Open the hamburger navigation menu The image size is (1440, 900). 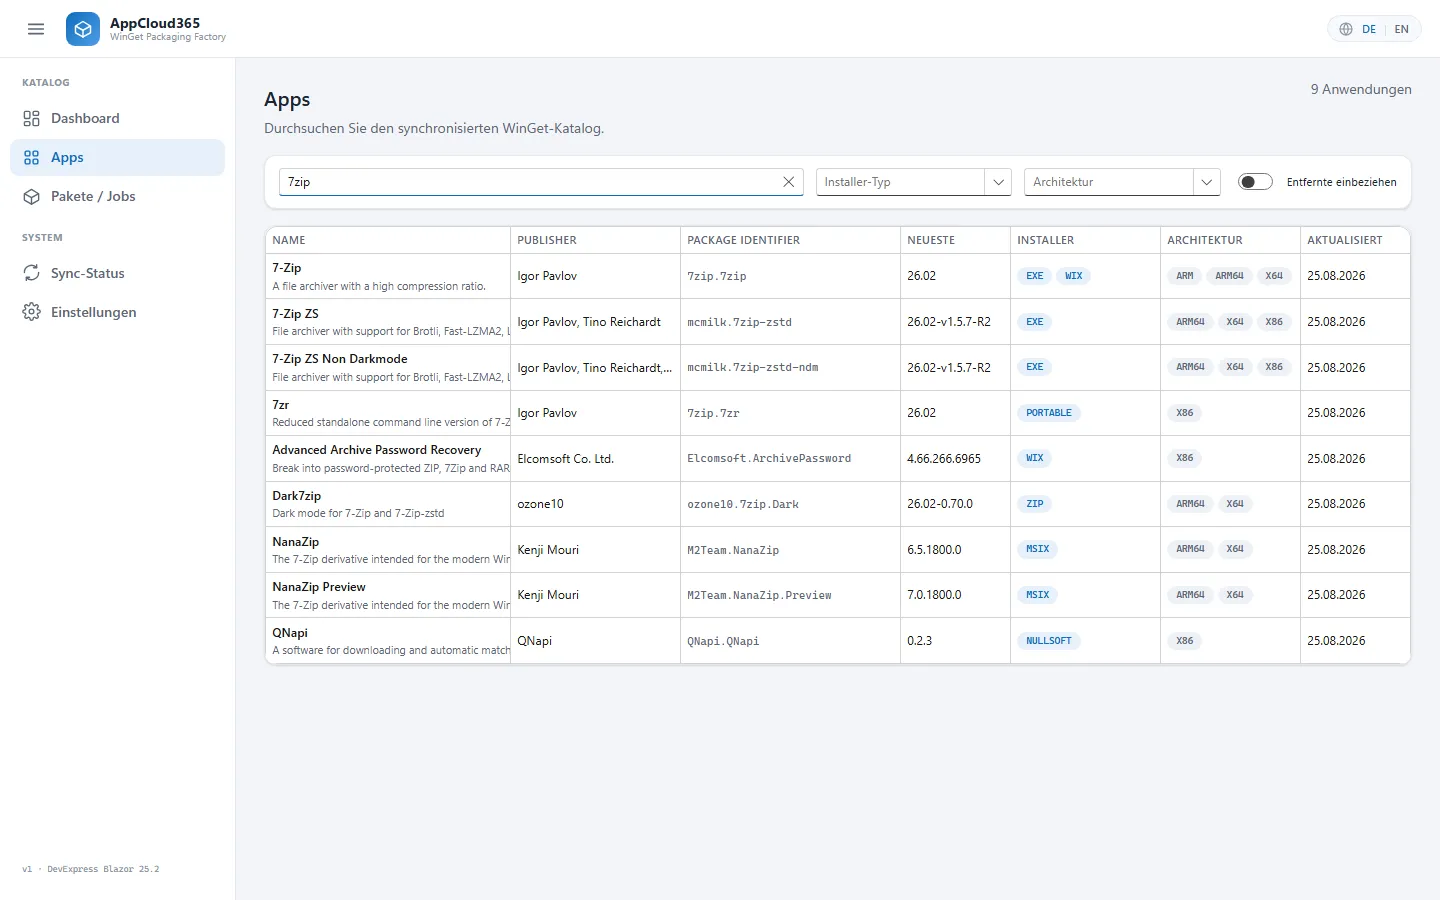(x=36, y=29)
